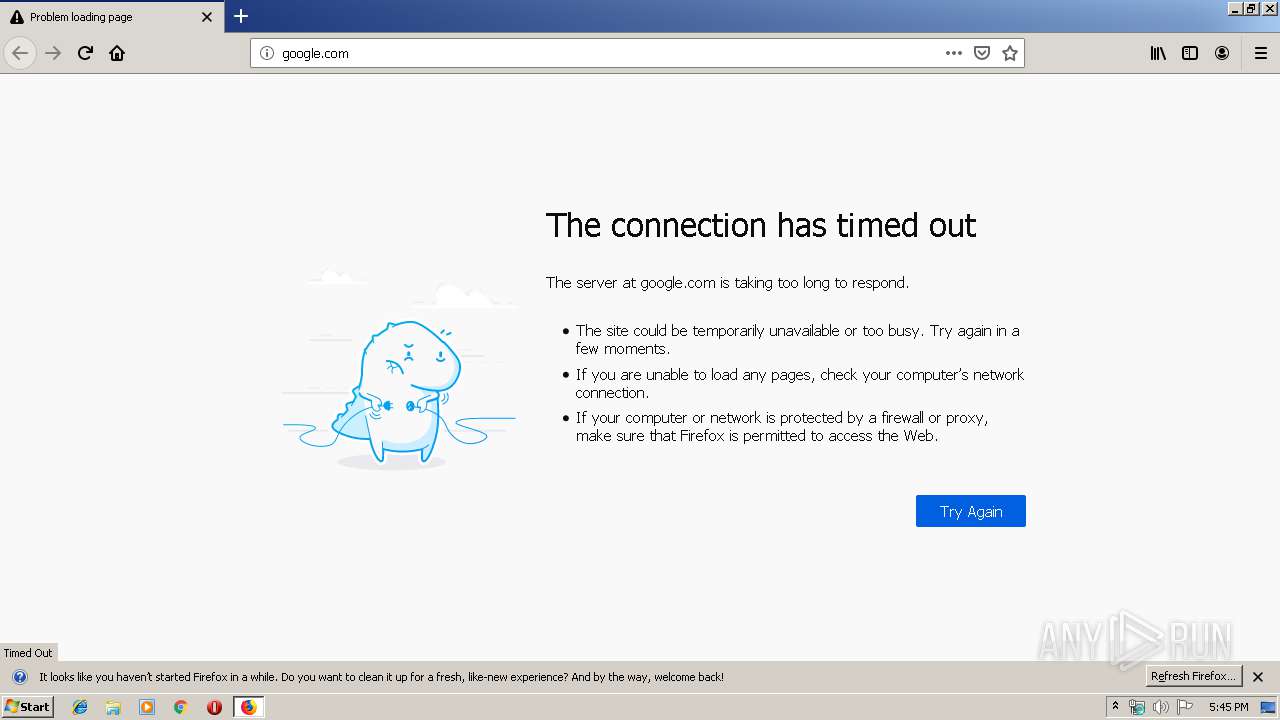Click the heading The connection has timed out
The image size is (1280, 720).
pyautogui.click(x=761, y=225)
